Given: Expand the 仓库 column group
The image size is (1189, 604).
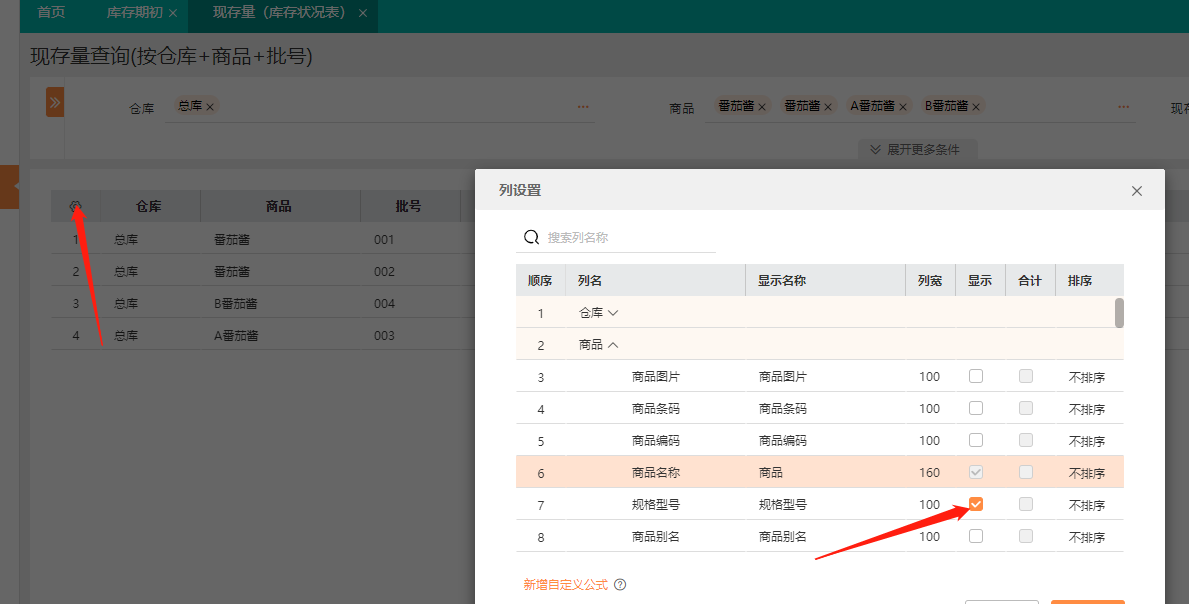Looking at the screenshot, I should [x=613, y=313].
